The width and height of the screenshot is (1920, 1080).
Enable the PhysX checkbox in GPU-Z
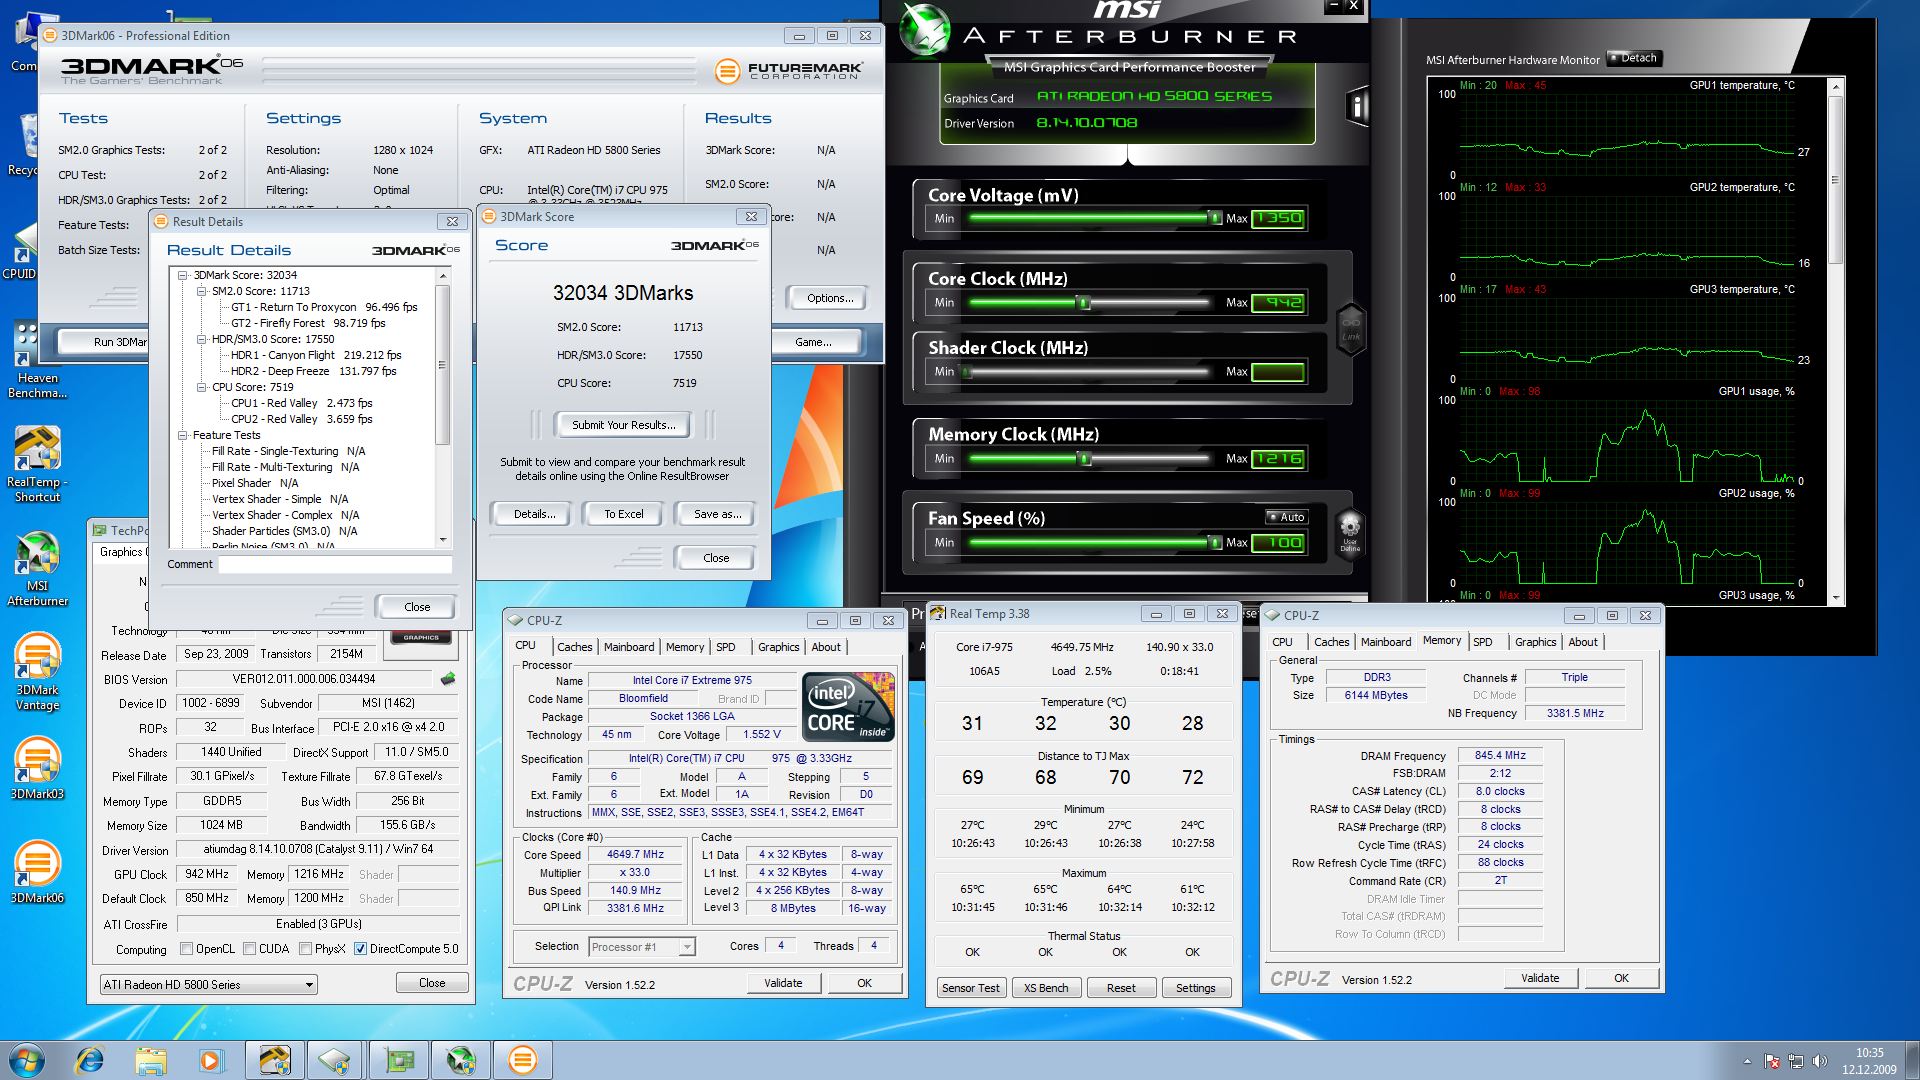tap(305, 949)
